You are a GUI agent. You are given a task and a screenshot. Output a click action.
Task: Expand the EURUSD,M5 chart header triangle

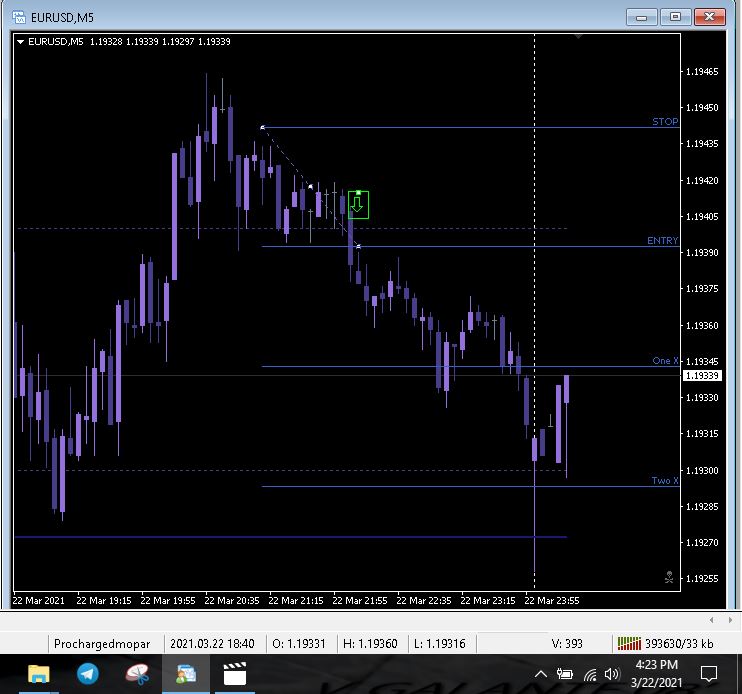(x=20, y=42)
